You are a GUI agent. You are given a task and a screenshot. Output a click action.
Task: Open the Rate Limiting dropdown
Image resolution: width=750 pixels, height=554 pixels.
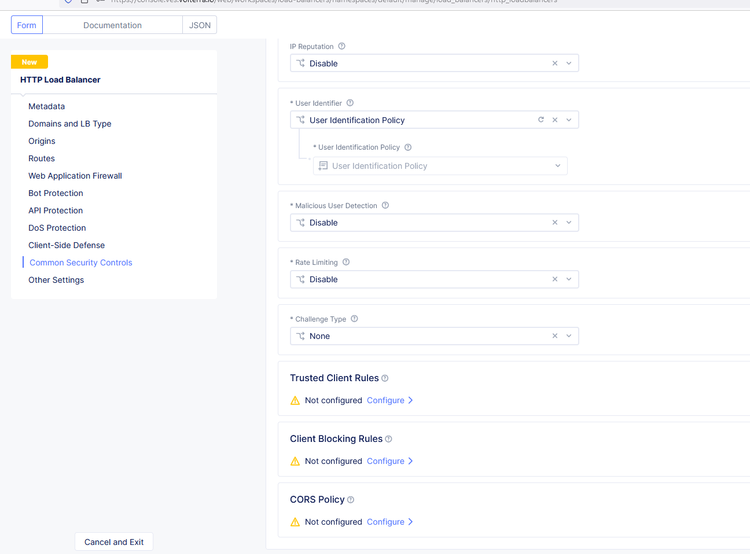pos(569,280)
